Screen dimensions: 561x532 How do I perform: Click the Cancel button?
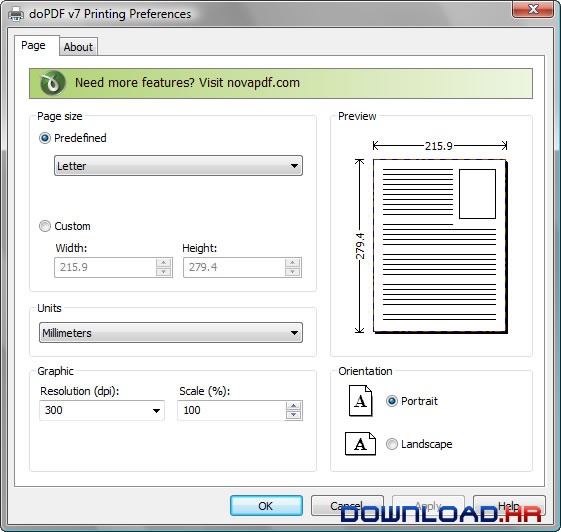[347, 506]
